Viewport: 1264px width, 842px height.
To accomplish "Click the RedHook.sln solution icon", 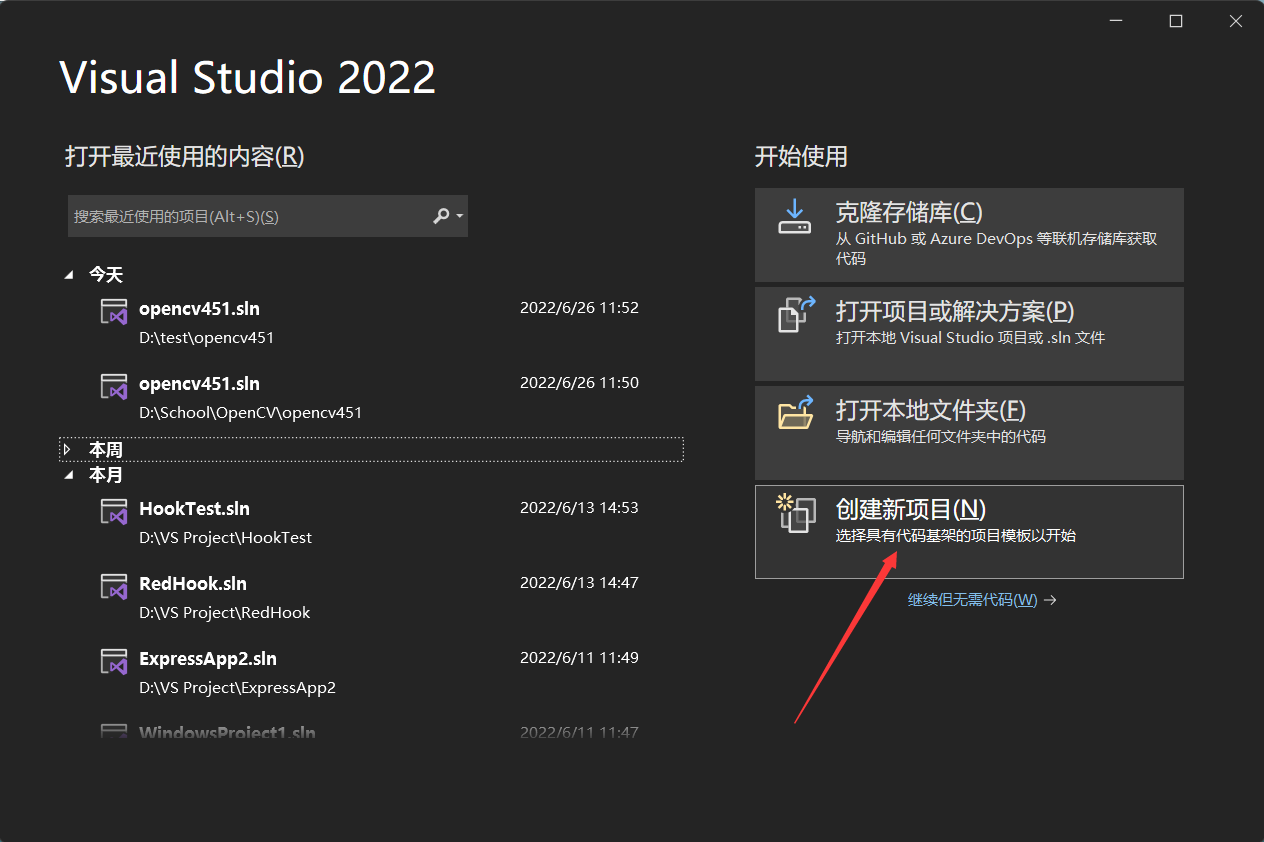I will pos(114,586).
